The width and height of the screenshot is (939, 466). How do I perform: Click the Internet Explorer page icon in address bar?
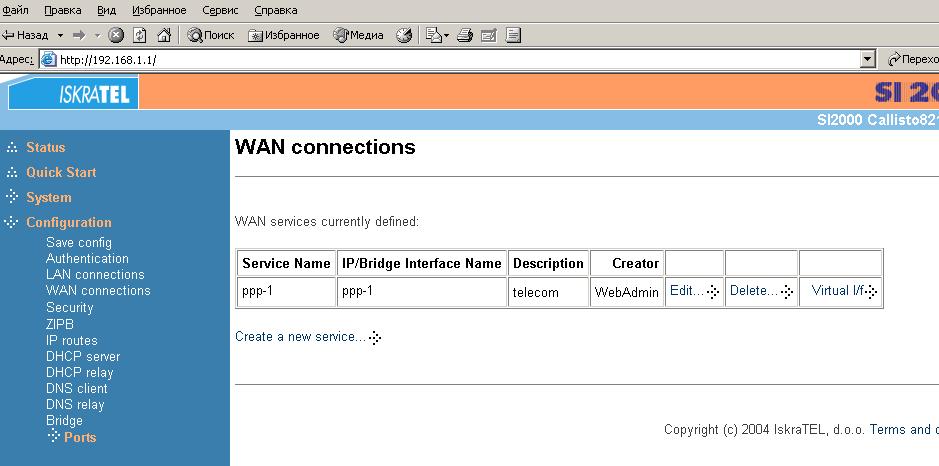(x=49, y=59)
